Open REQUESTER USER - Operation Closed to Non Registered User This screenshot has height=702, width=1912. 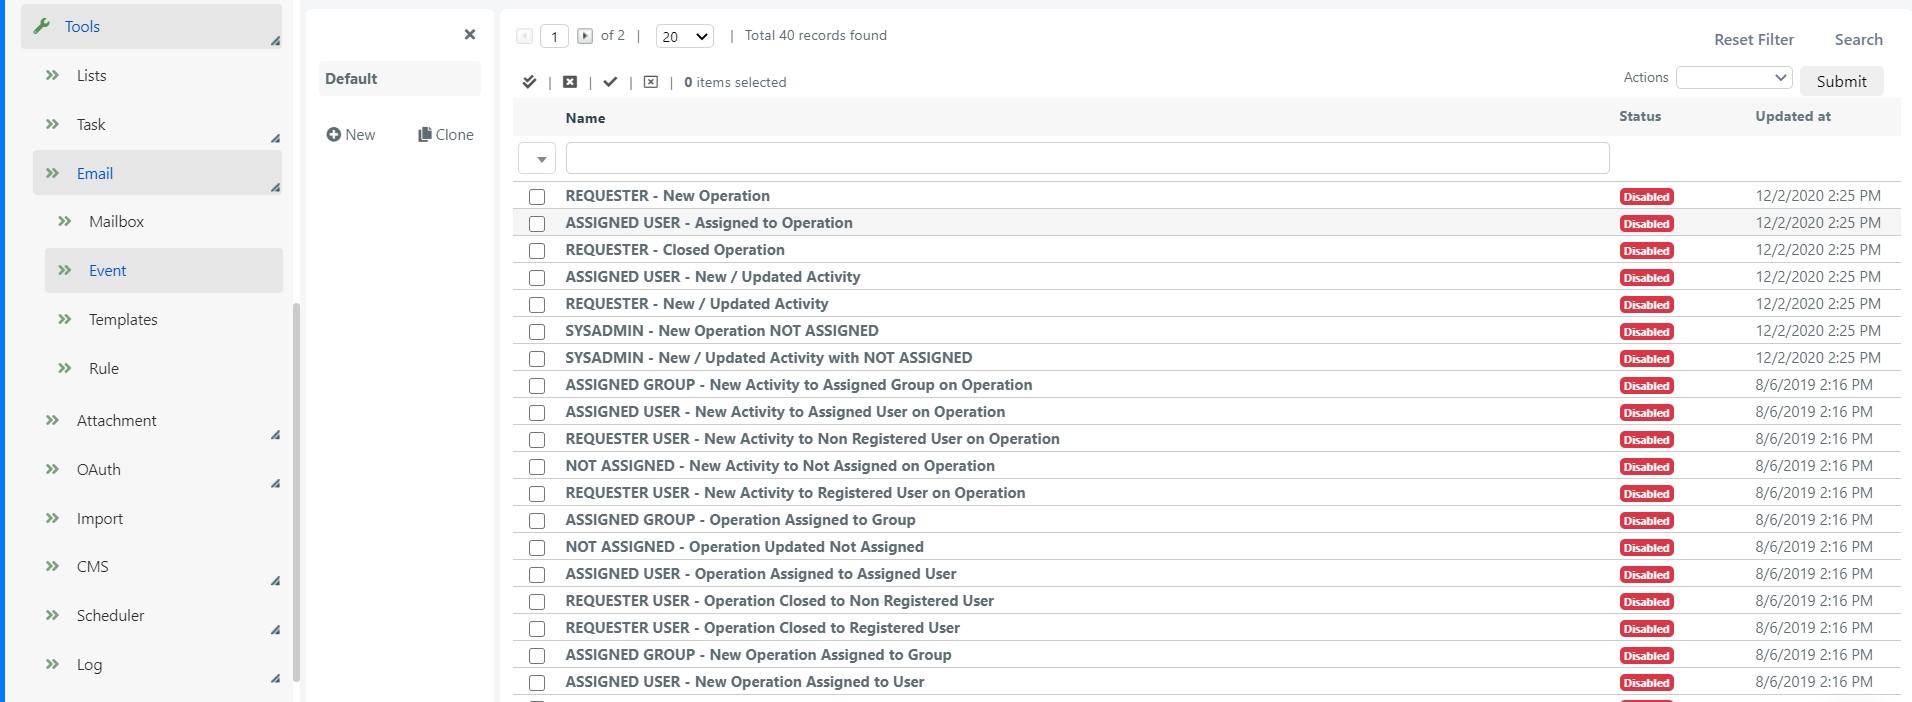click(780, 601)
